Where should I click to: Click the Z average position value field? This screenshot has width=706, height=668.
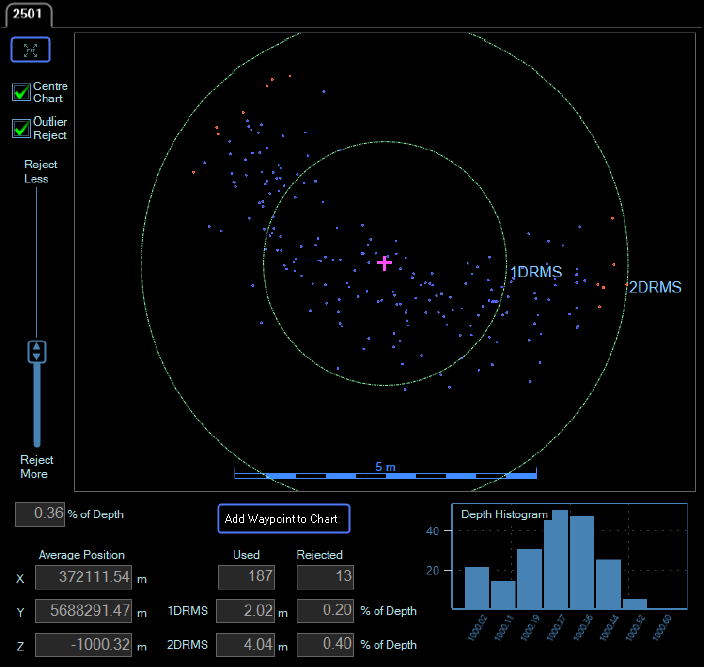83,645
